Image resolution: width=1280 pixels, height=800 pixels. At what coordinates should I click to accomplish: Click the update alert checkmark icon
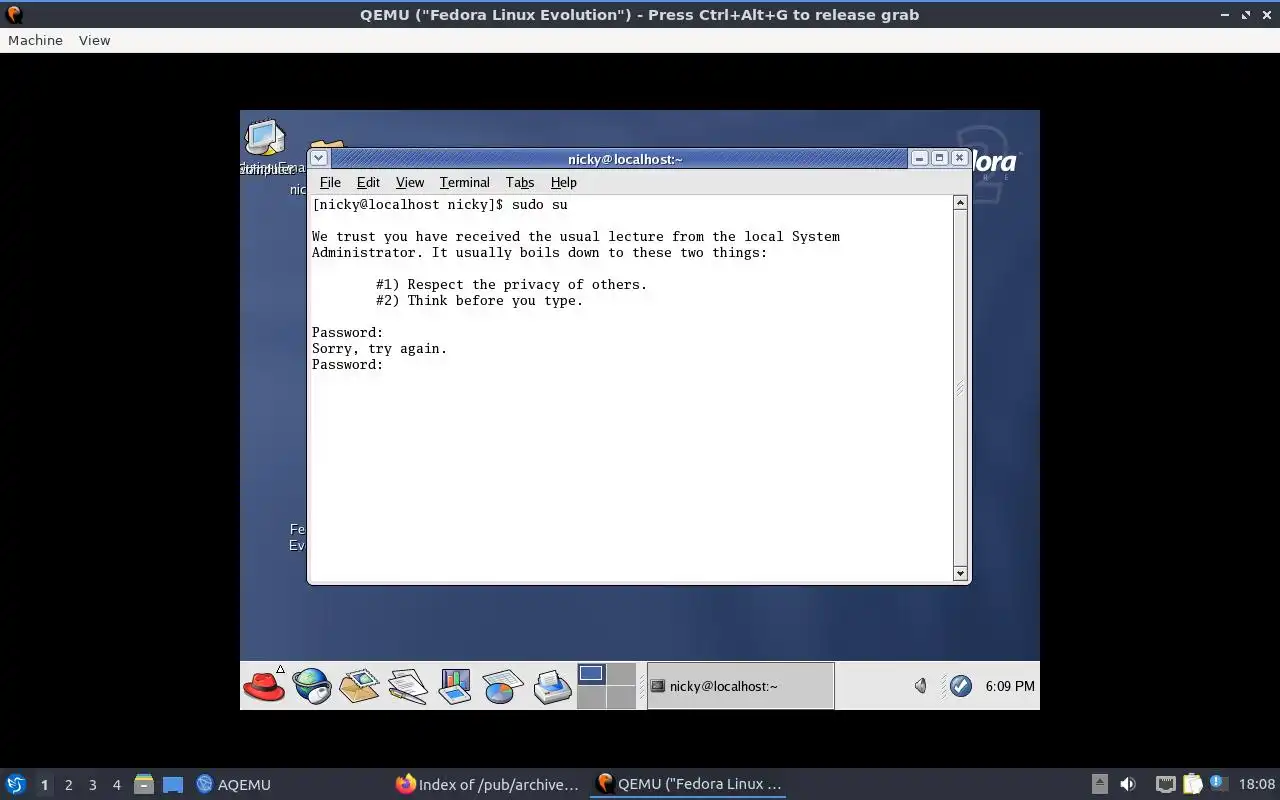pyautogui.click(x=960, y=686)
